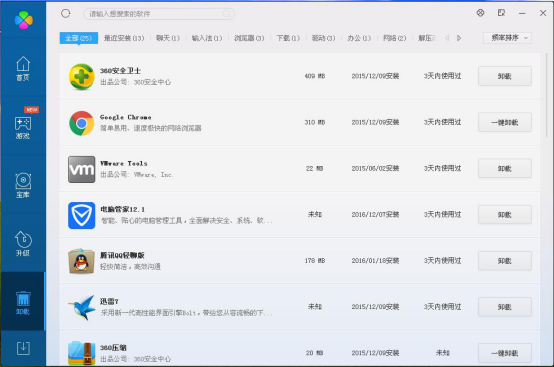Uninstall 腾讯QQ轻聊版 with 卸载 button
Screen dimensions: 554x367
(x=505, y=261)
